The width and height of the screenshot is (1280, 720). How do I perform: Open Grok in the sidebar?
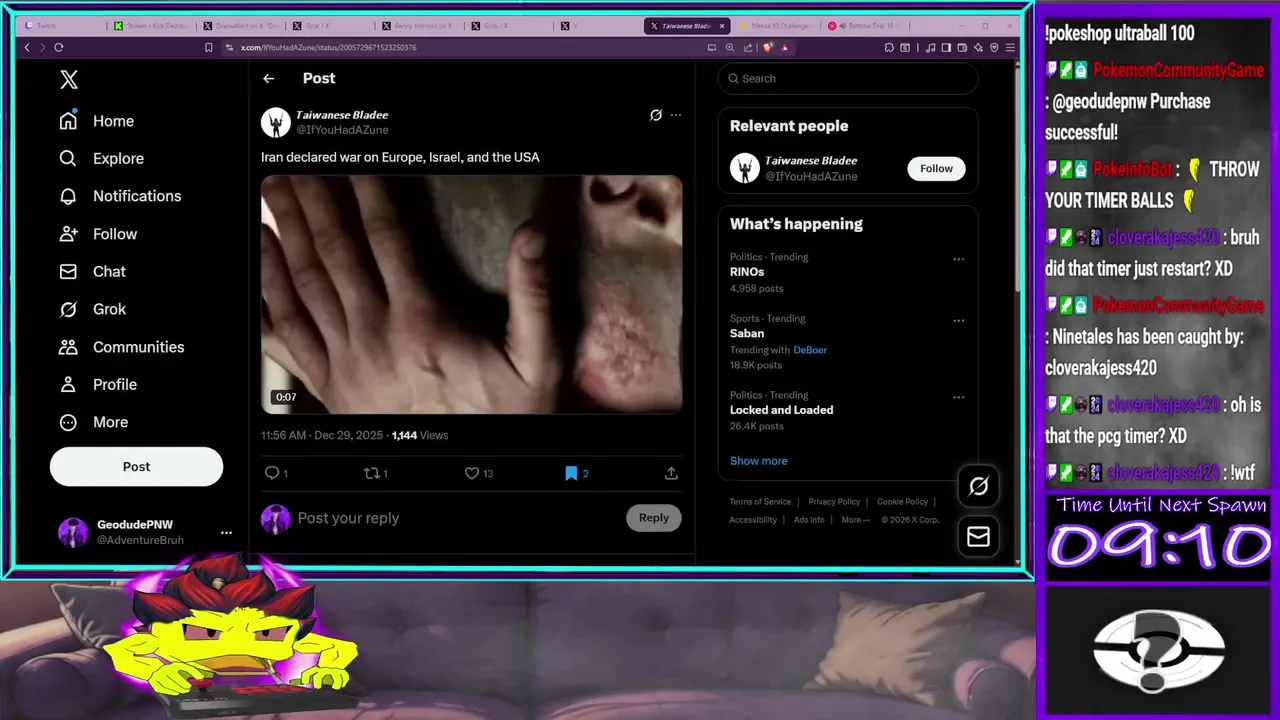click(92, 309)
